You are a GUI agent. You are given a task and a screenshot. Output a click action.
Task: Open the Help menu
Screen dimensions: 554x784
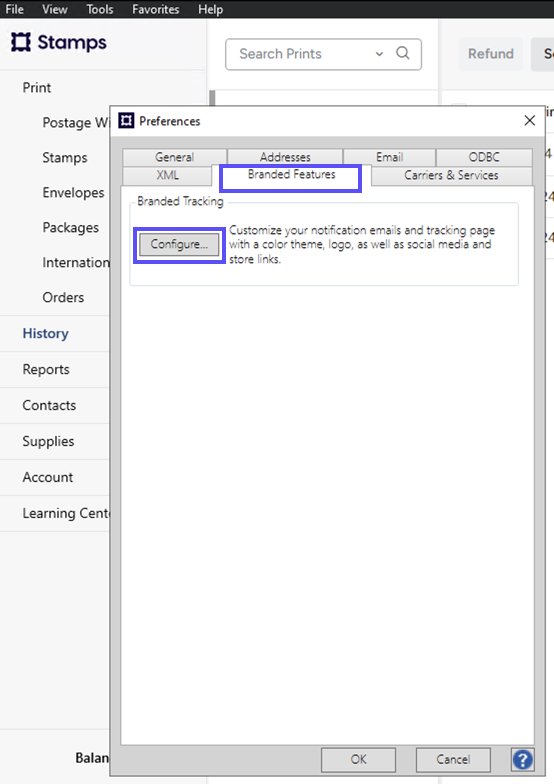[x=210, y=9]
